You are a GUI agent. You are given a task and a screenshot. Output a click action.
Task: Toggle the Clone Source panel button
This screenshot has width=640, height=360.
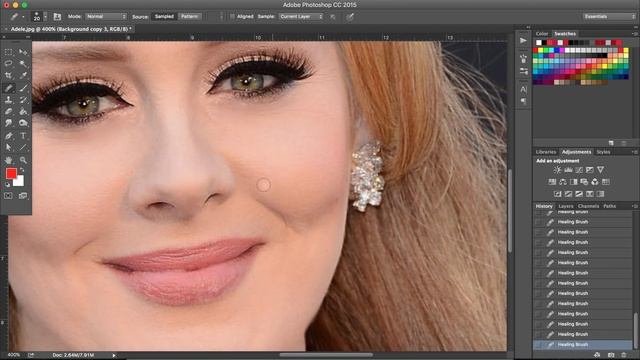tap(57, 17)
